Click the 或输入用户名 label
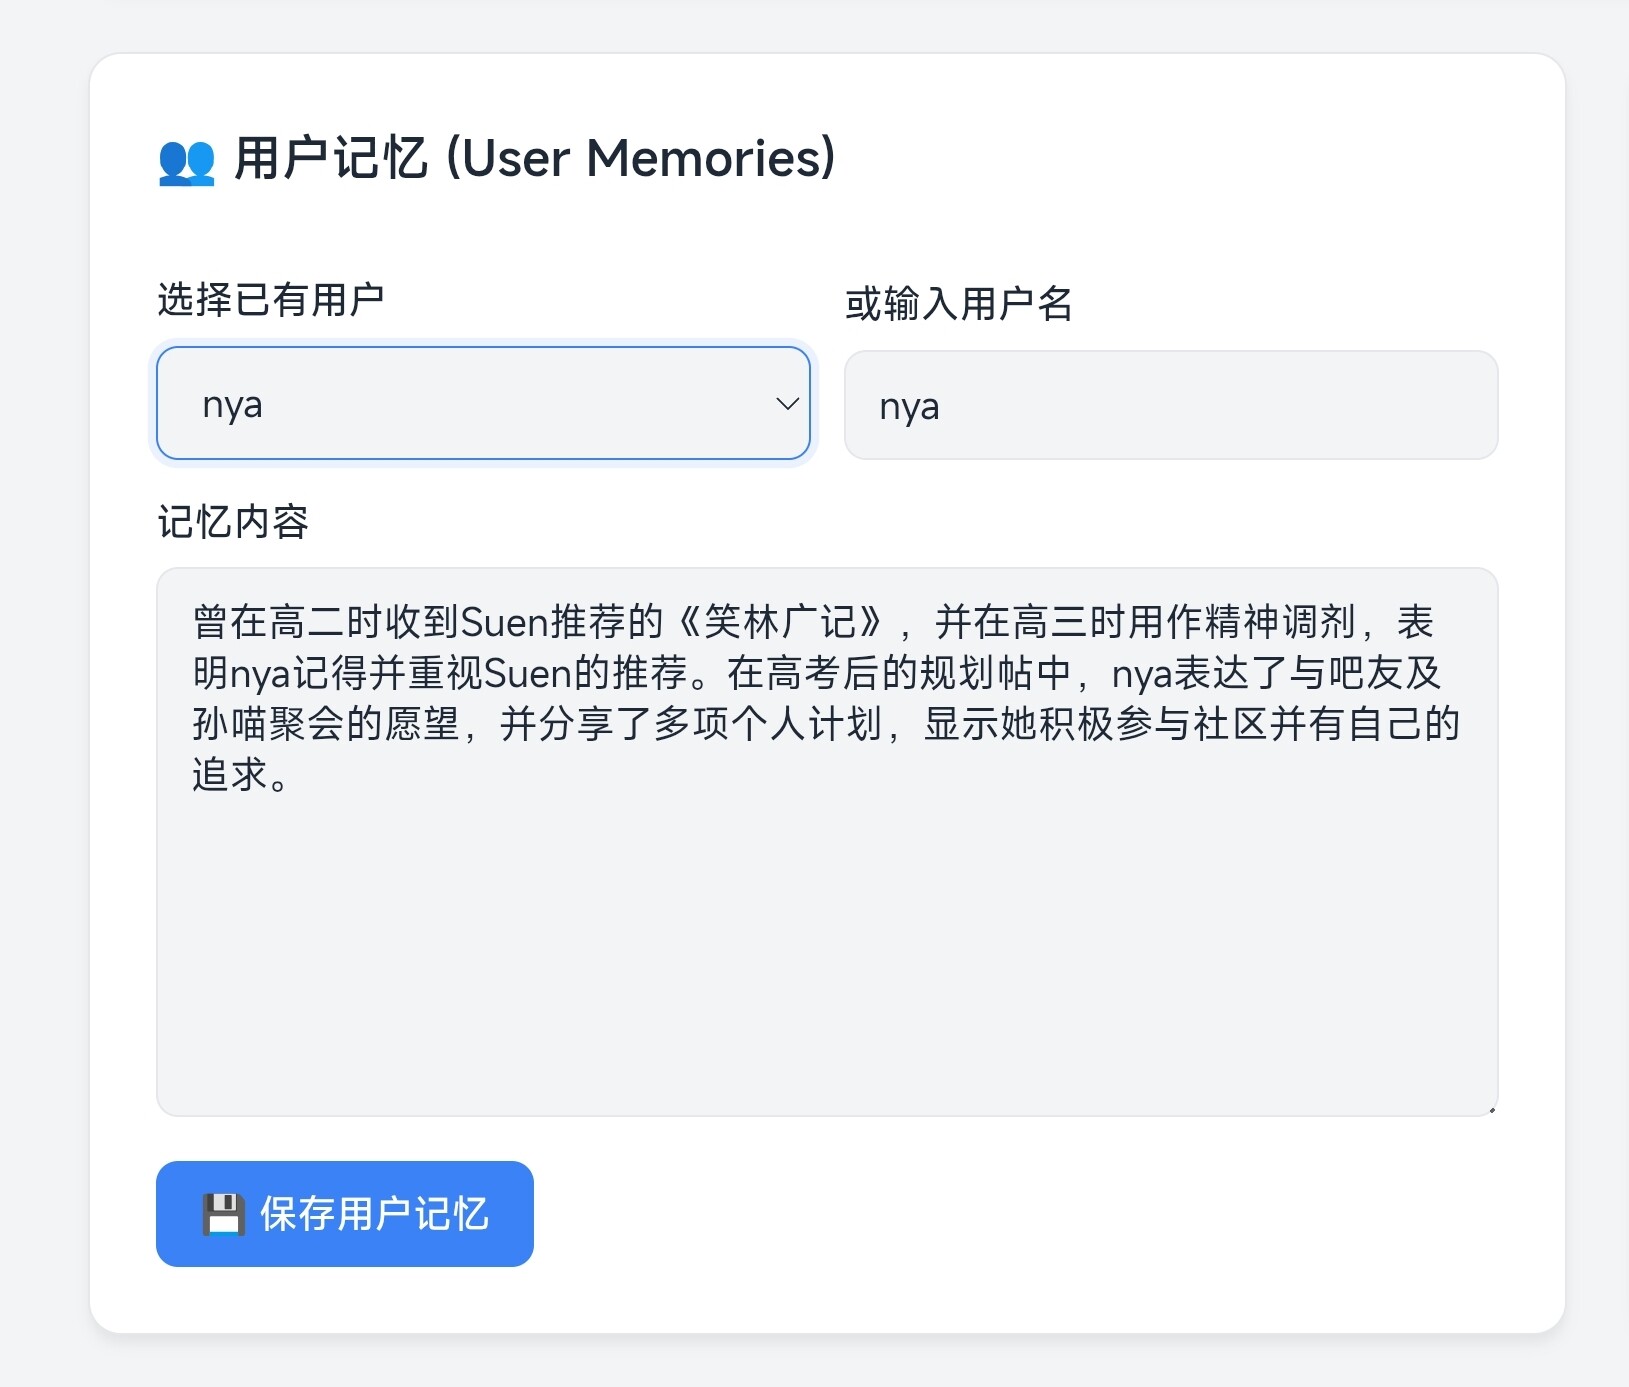The width and height of the screenshot is (1629, 1387). (x=958, y=304)
